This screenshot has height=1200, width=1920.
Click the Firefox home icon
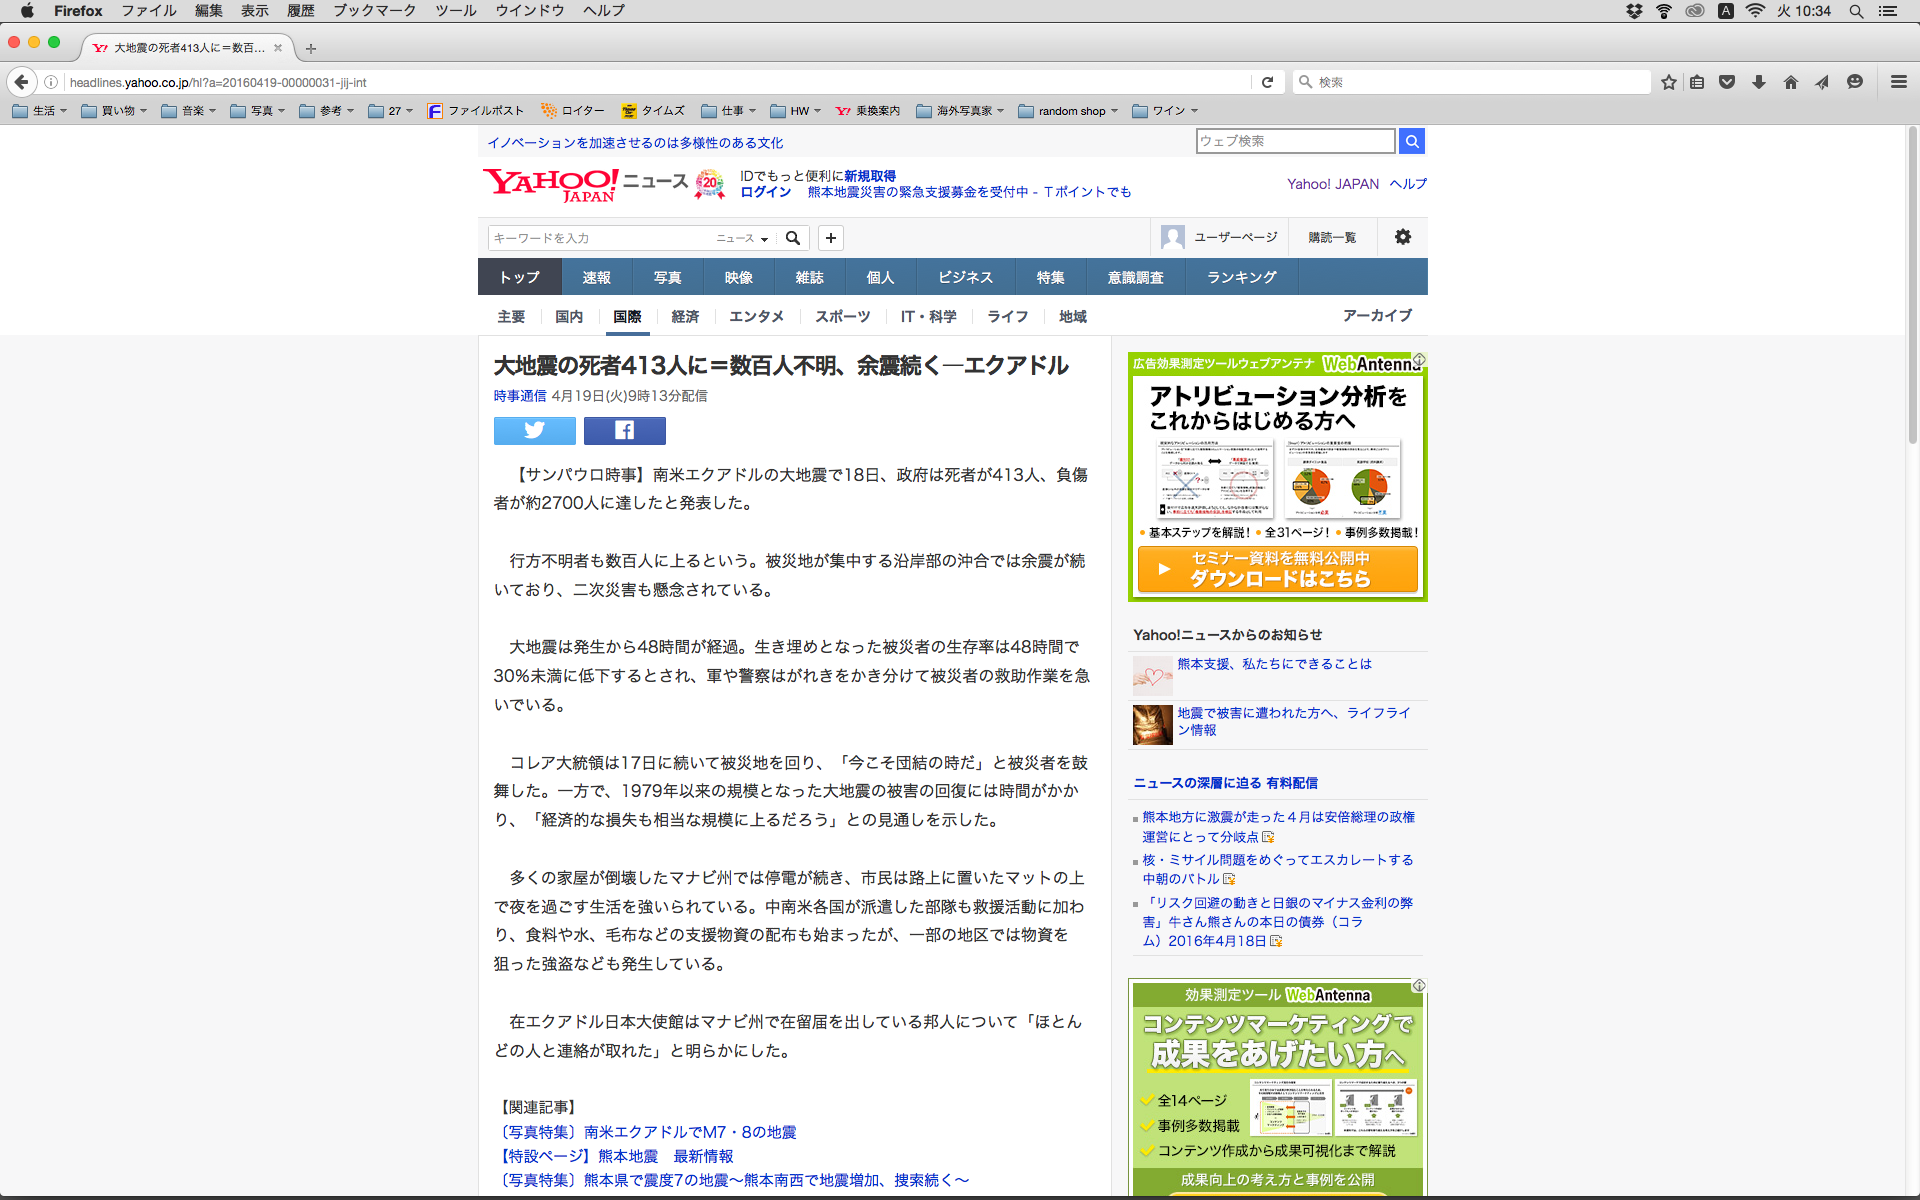1790,82
